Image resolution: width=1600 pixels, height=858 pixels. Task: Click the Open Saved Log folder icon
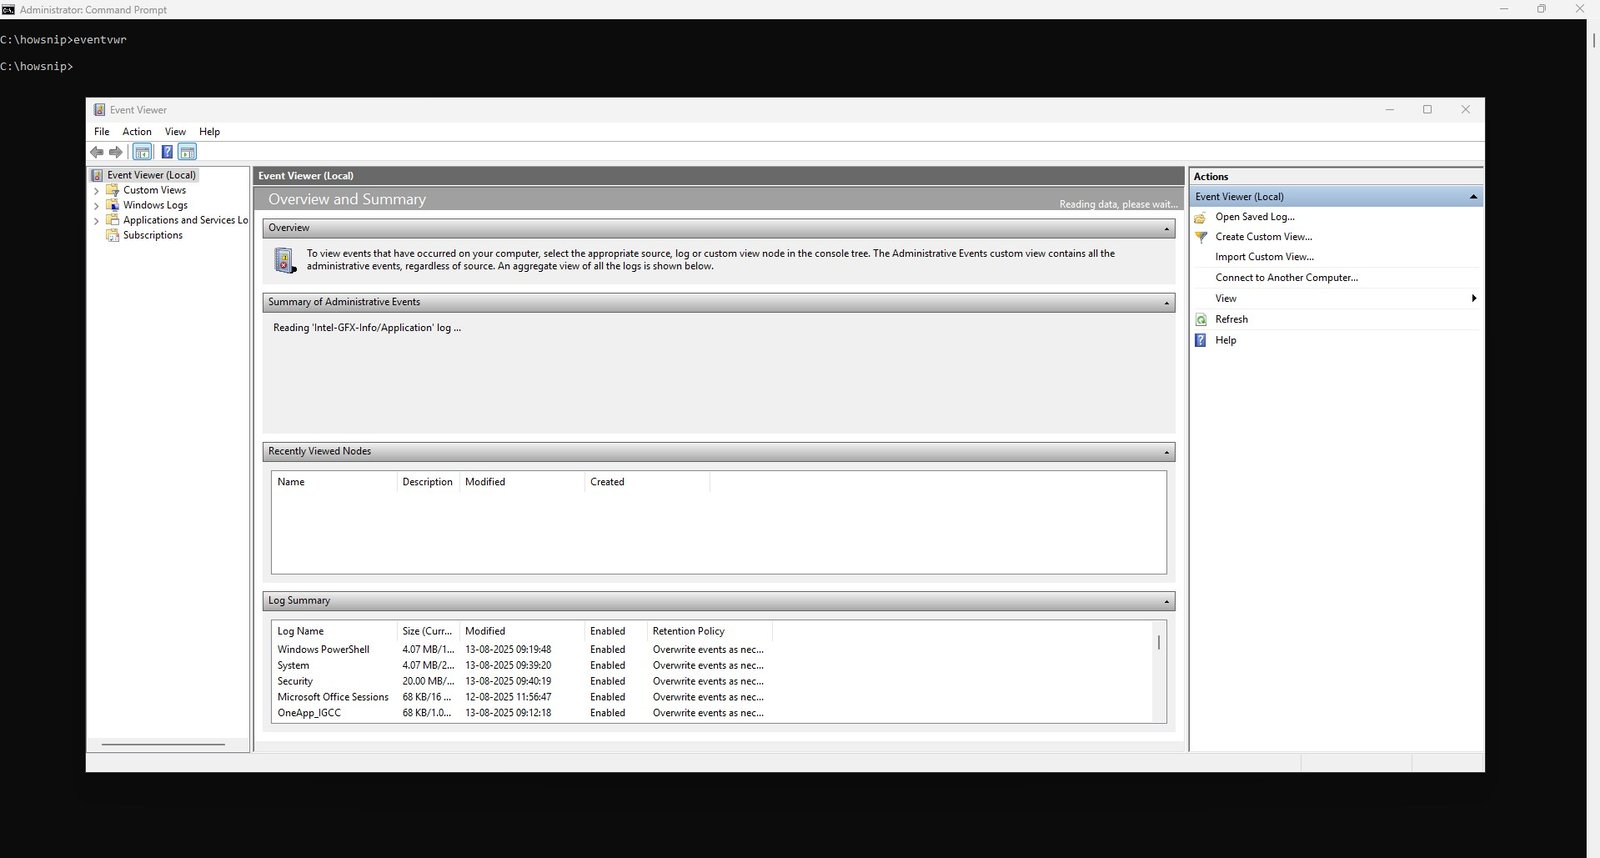point(1201,217)
